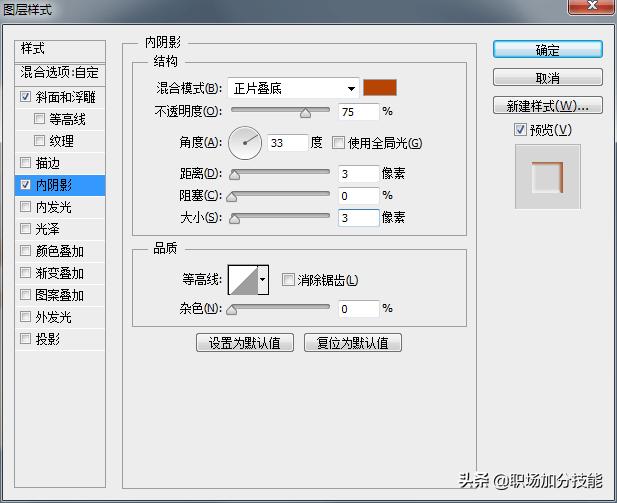
Task: Click 新建样式(W)... button
Action: (x=547, y=105)
